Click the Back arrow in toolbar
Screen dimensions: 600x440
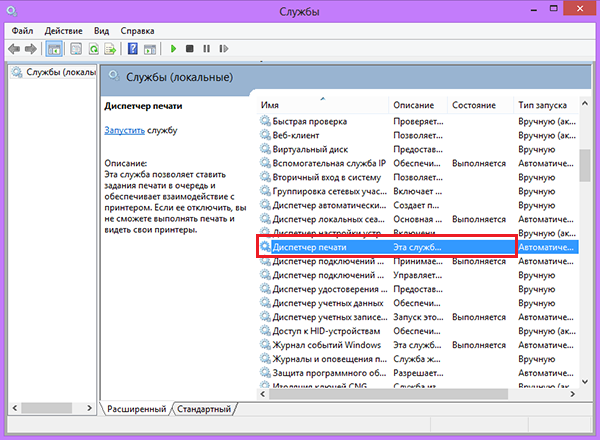pos(15,48)
